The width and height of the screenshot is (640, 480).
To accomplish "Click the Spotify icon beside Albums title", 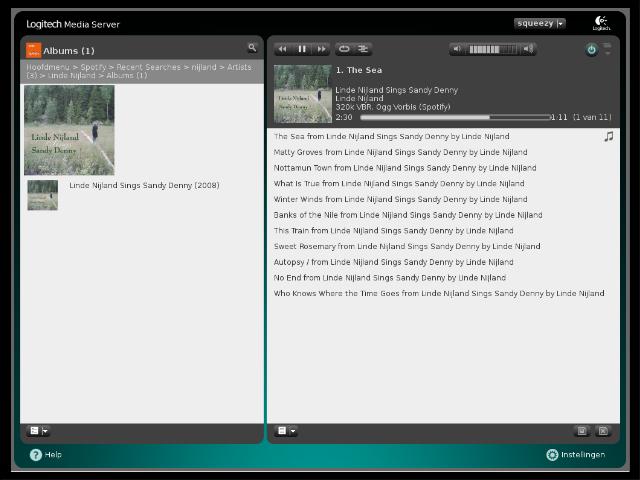I will pos(33,50).
